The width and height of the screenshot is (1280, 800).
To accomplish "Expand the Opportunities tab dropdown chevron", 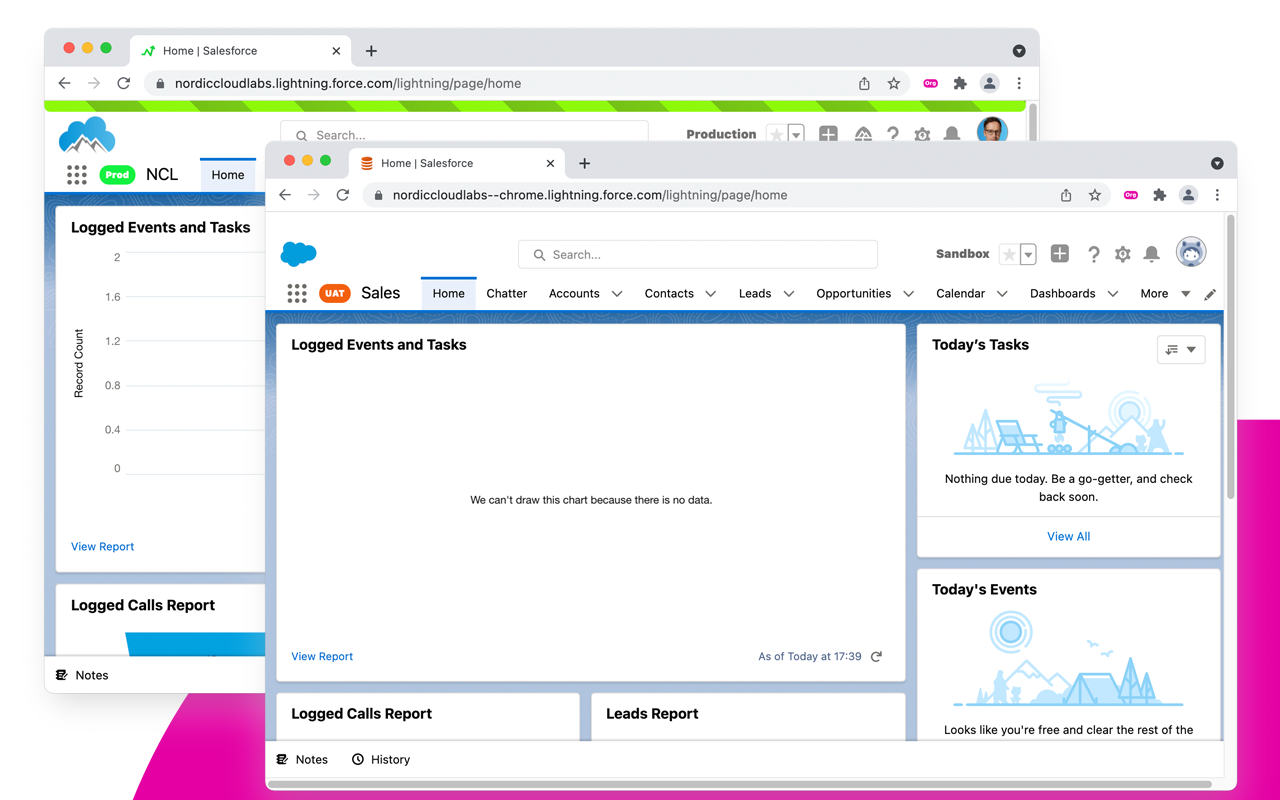I will [x=909, y=294].
